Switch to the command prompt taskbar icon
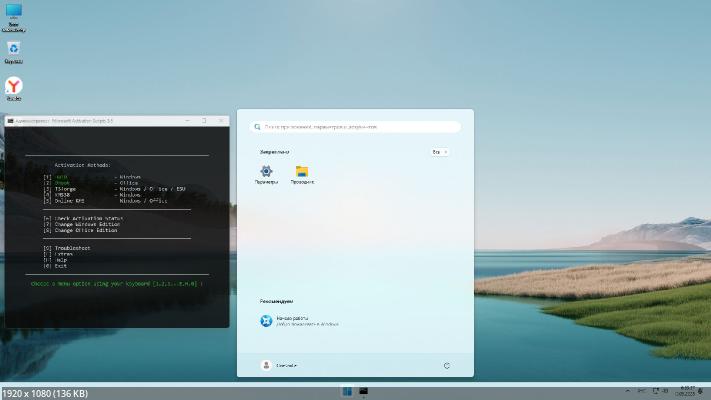Screen dimensions: 711x400 click(364, 391)
